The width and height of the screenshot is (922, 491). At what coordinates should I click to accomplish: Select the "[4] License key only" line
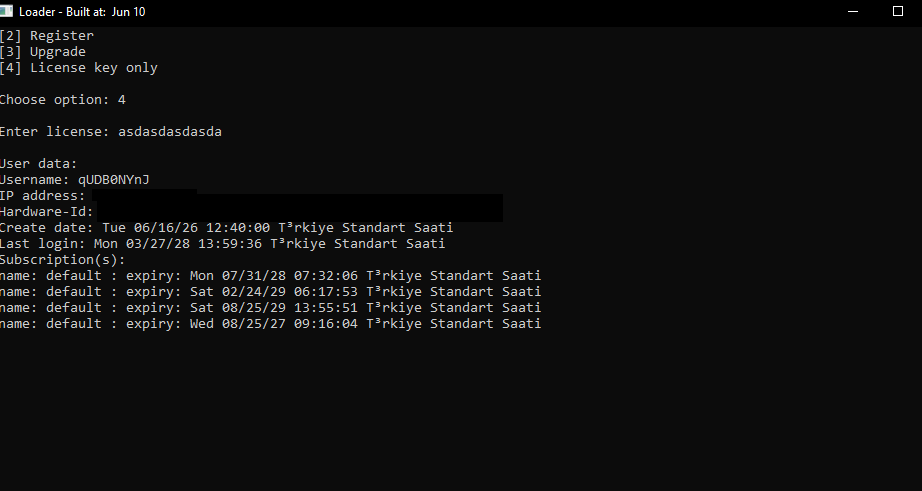coord(79,68)
